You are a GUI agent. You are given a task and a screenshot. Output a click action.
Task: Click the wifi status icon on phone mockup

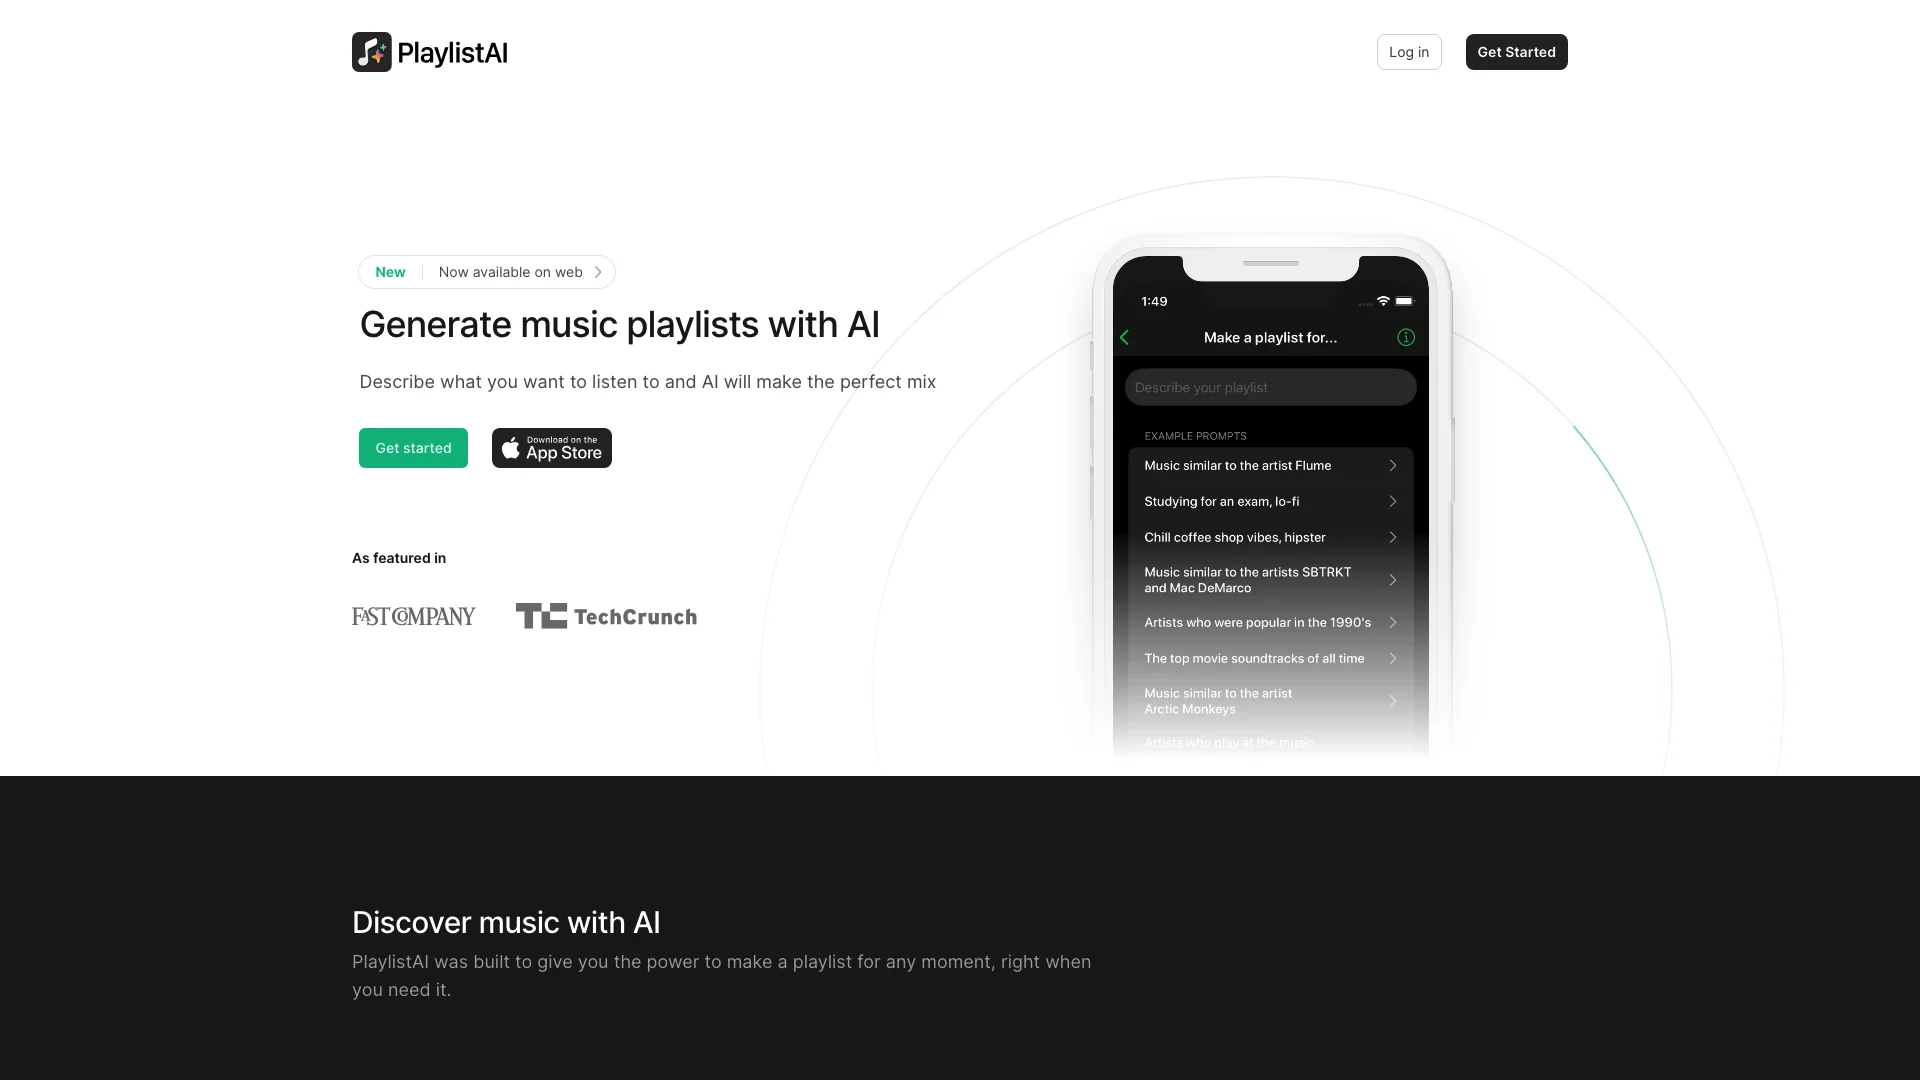1383,301
